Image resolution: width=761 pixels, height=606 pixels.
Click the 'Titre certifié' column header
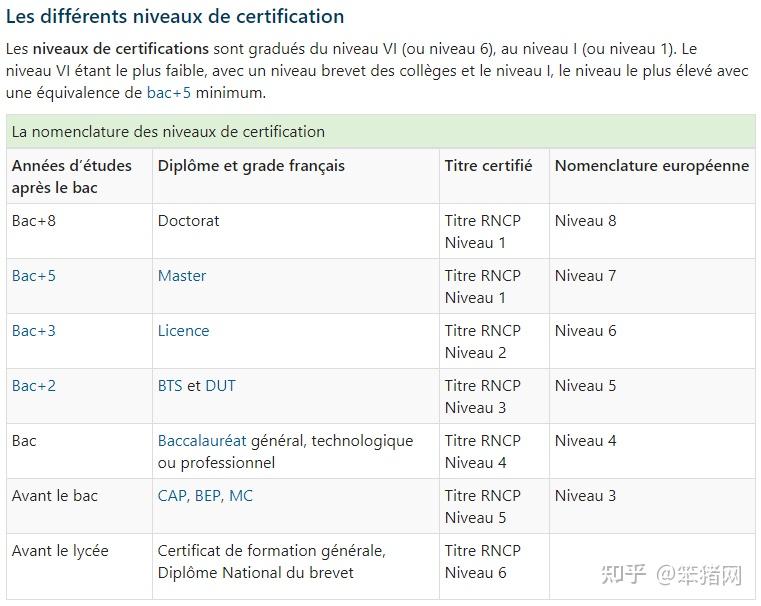tap(488, 166)
